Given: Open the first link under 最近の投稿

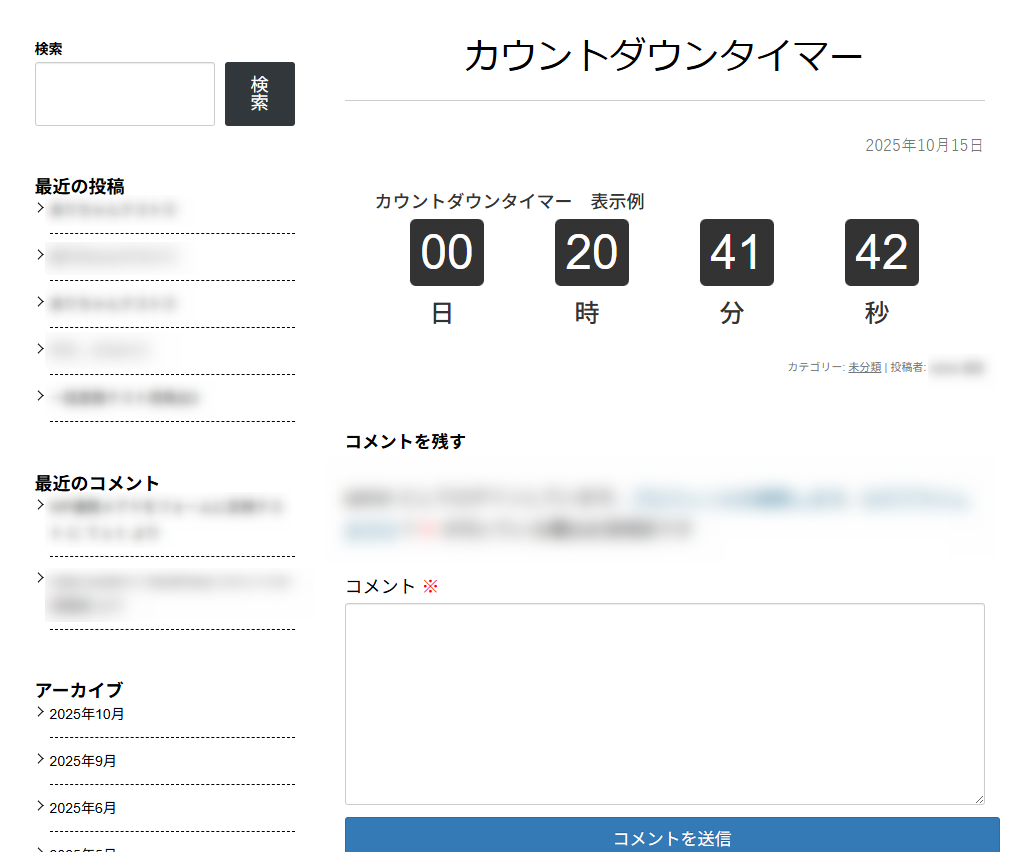Looking at the screenshot, I should [x=113, y=210].
